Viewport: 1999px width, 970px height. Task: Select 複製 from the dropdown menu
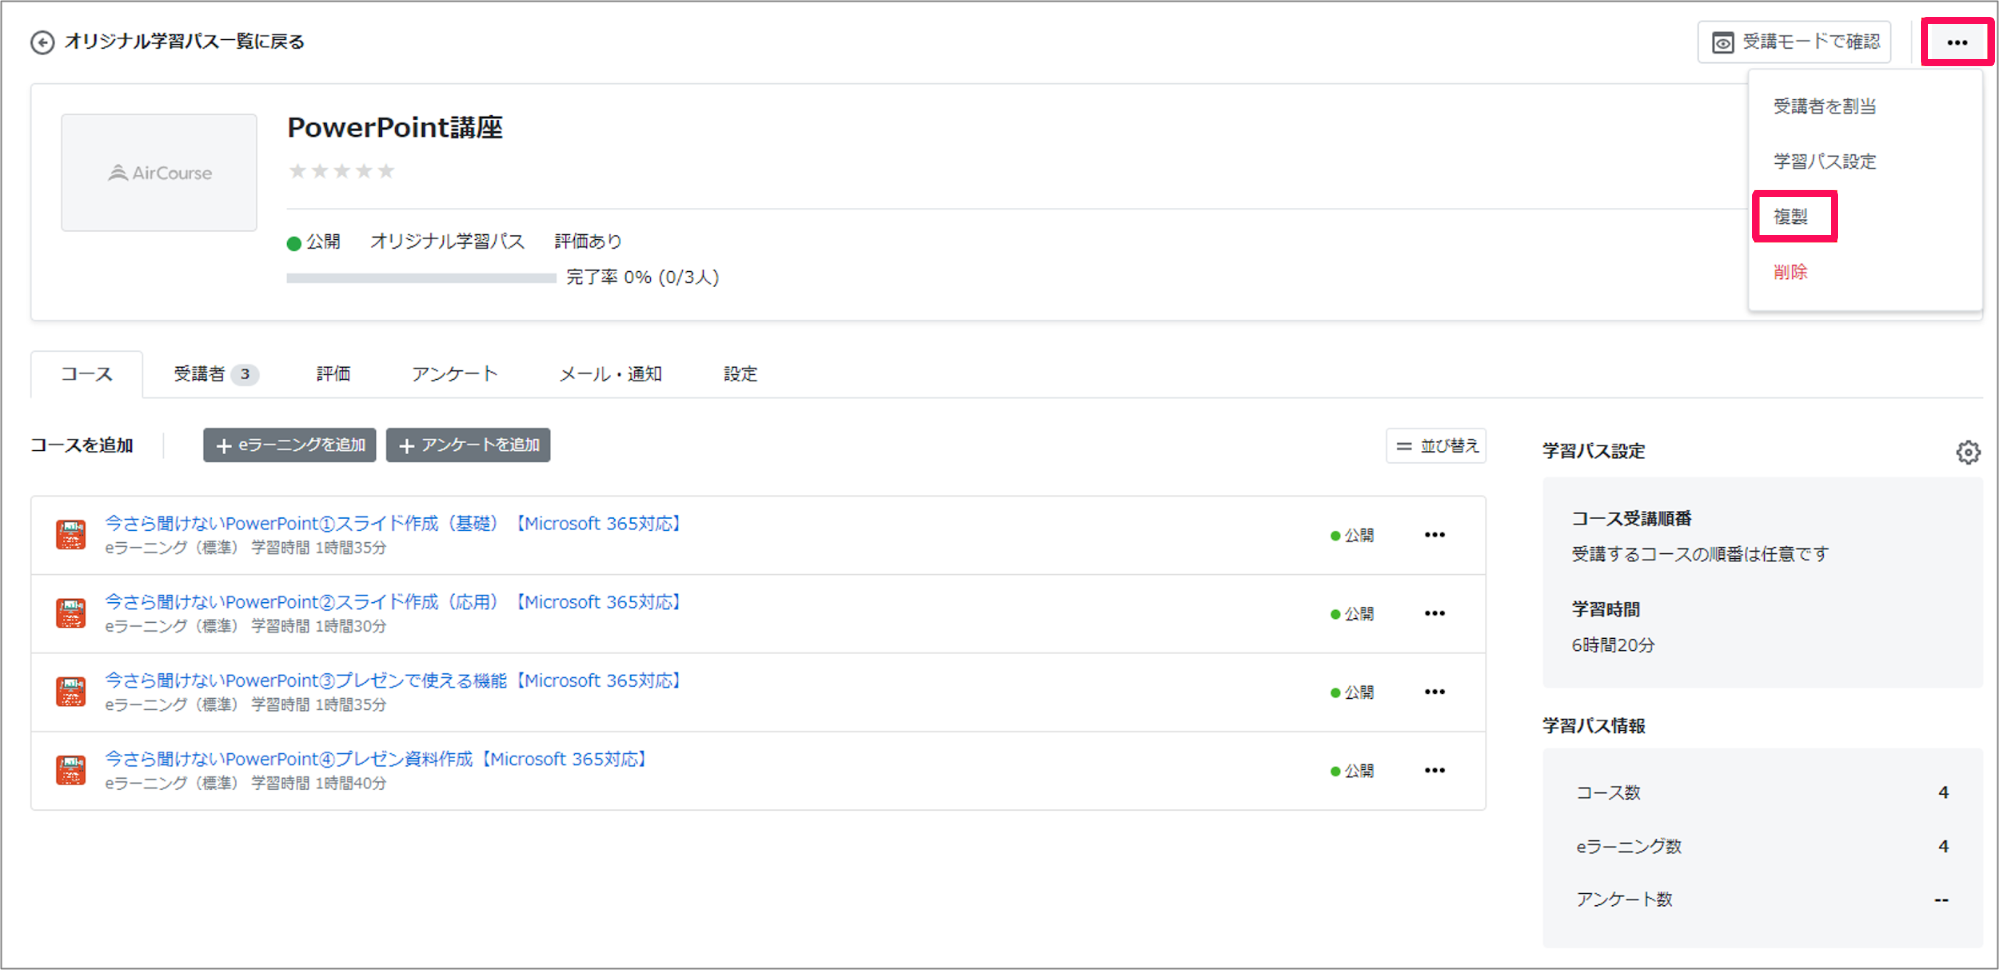(1791, 217)
